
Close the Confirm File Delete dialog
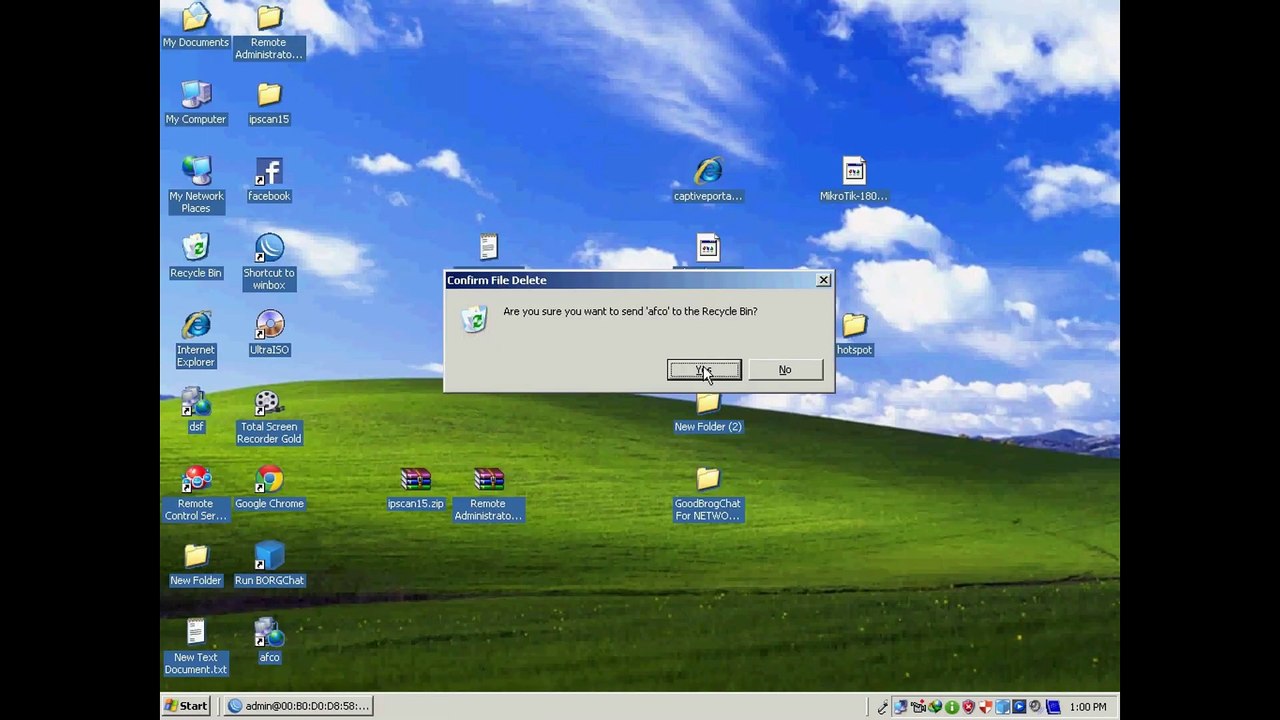pyautogui.click(x=823, y=280)
